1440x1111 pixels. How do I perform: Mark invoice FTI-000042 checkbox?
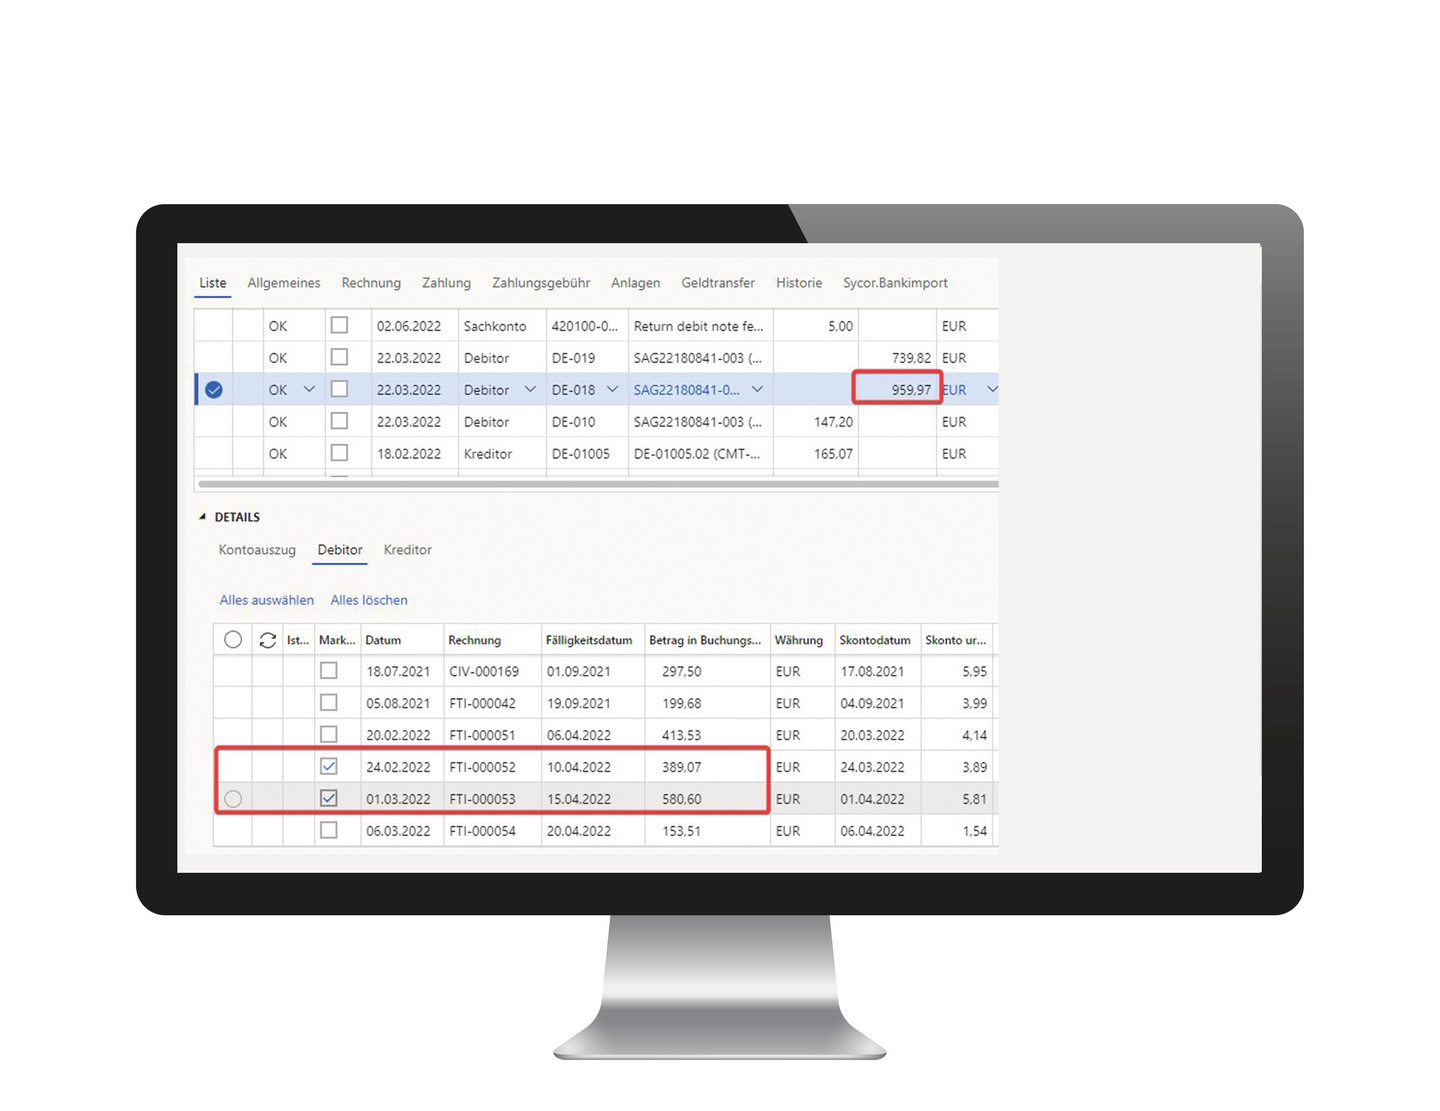point(328,703)
